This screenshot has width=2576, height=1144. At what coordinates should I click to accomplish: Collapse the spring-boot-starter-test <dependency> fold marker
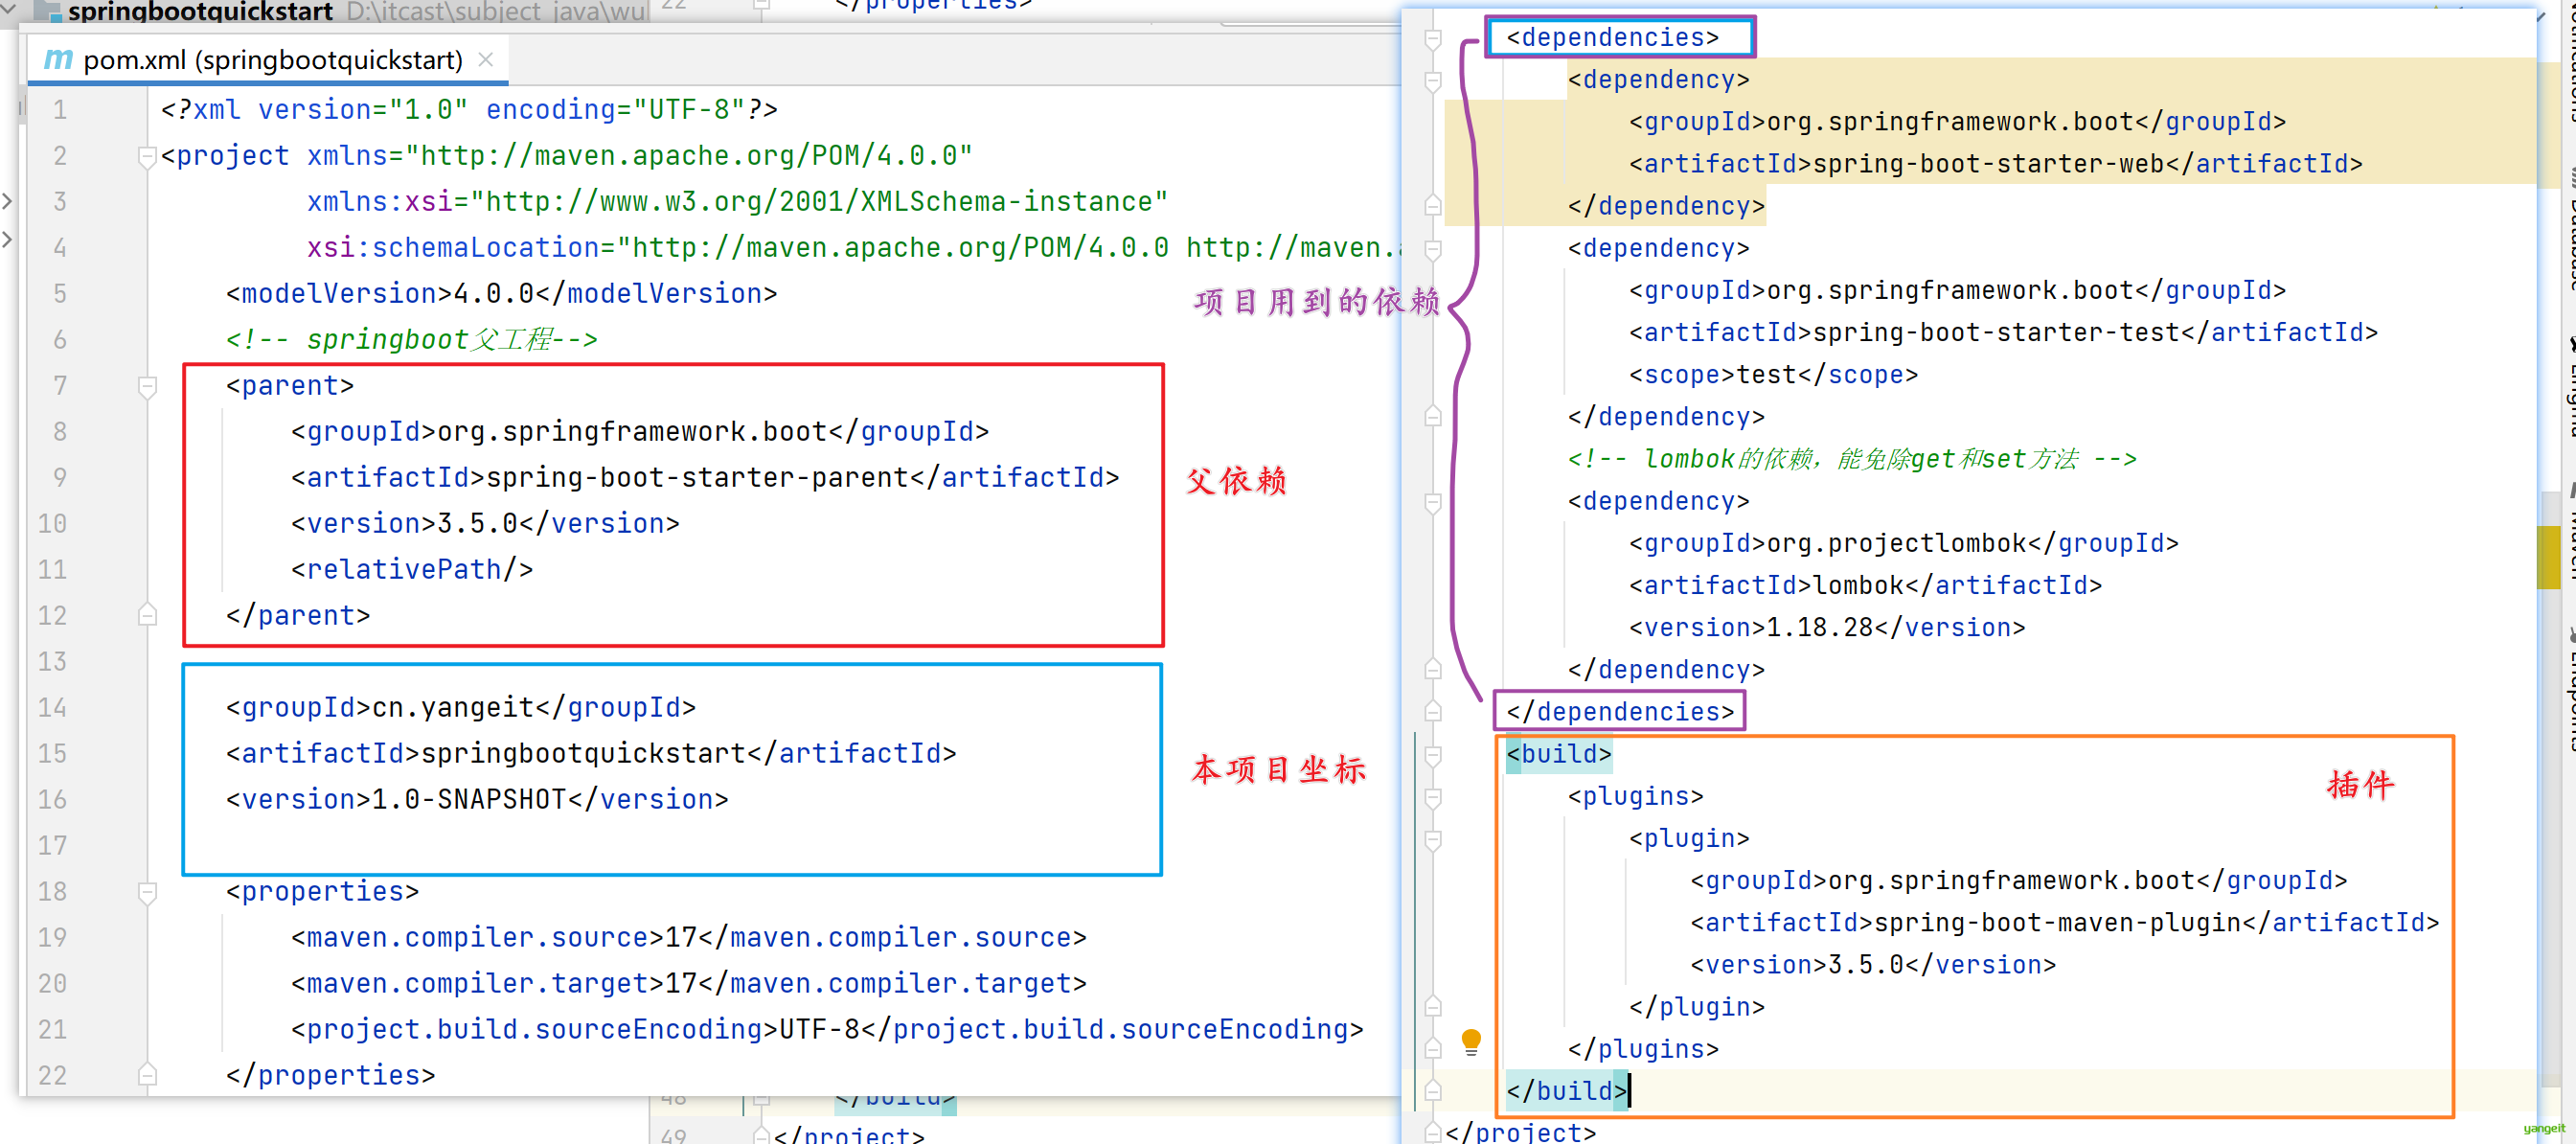tap(1432, 249)
